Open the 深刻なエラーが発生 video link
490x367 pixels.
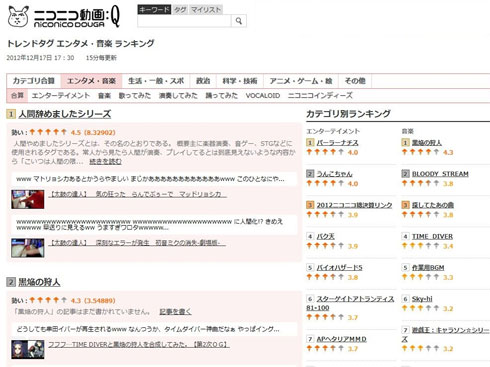(x=137, y=243)
